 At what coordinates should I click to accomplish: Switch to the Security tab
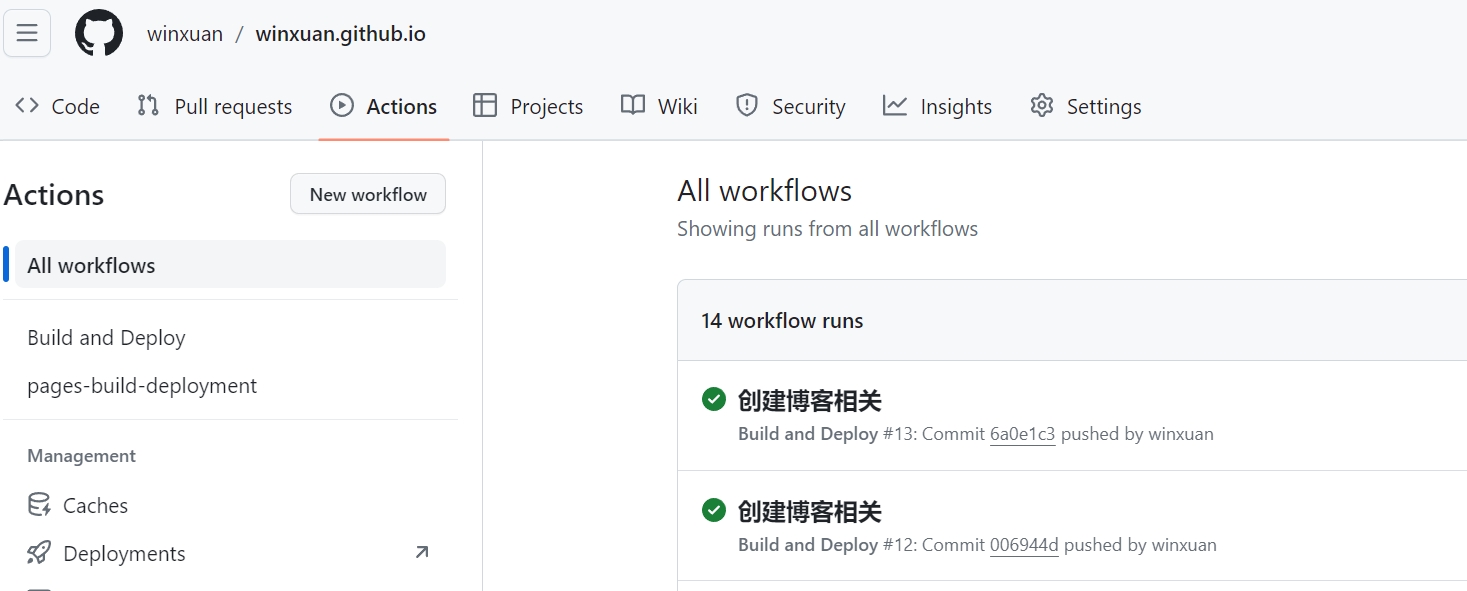point(790,106)
